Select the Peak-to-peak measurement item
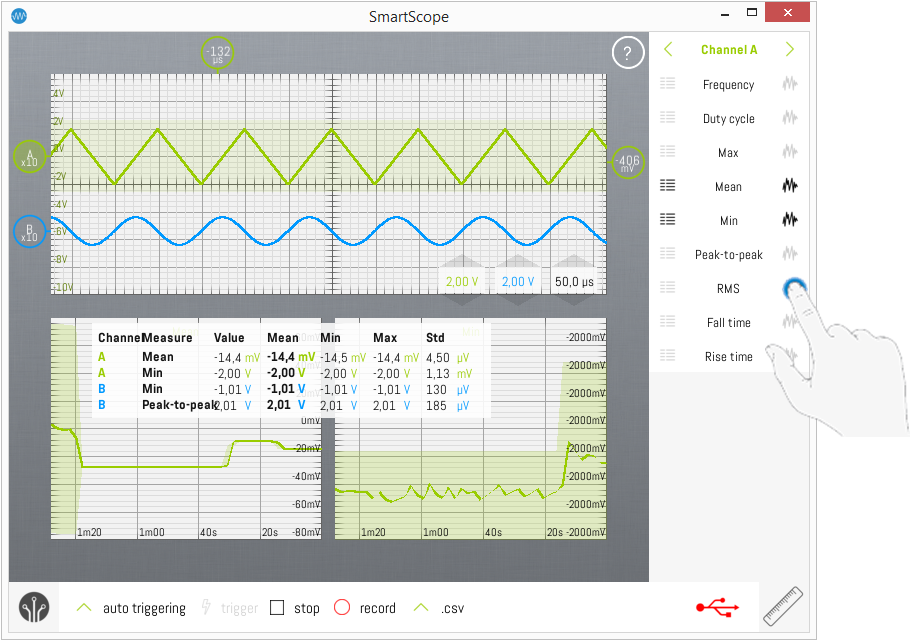This screenshot has height=641, width=917. click(728, 255)
